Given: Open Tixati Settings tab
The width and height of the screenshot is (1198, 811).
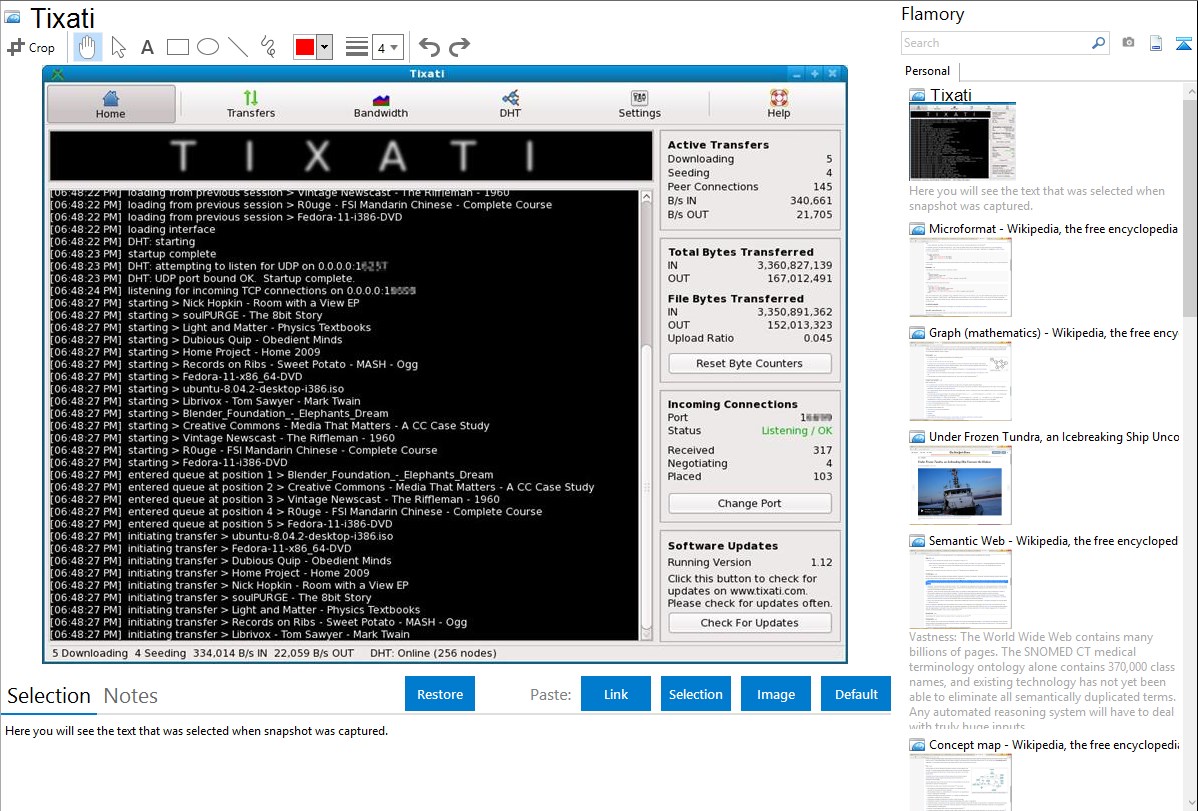Looking at the screenshot, I should [639, 105].
